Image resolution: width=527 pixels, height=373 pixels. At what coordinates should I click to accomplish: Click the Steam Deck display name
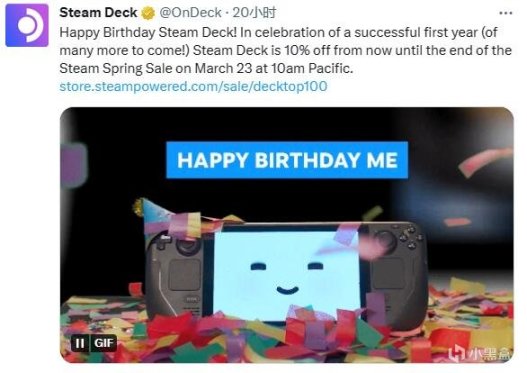click(x=98, y=13)
